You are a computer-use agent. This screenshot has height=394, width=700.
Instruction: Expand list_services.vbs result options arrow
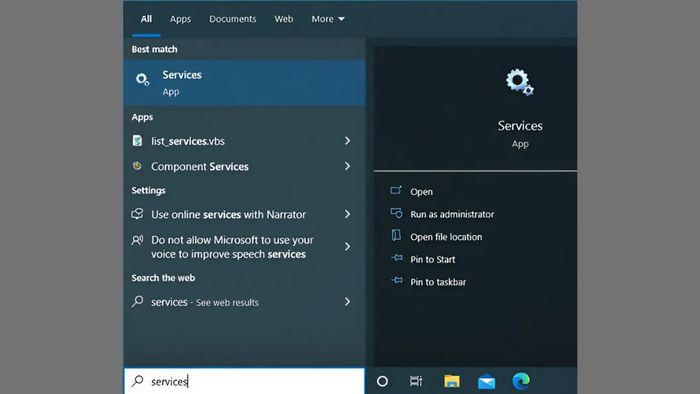tap(347, 141)
